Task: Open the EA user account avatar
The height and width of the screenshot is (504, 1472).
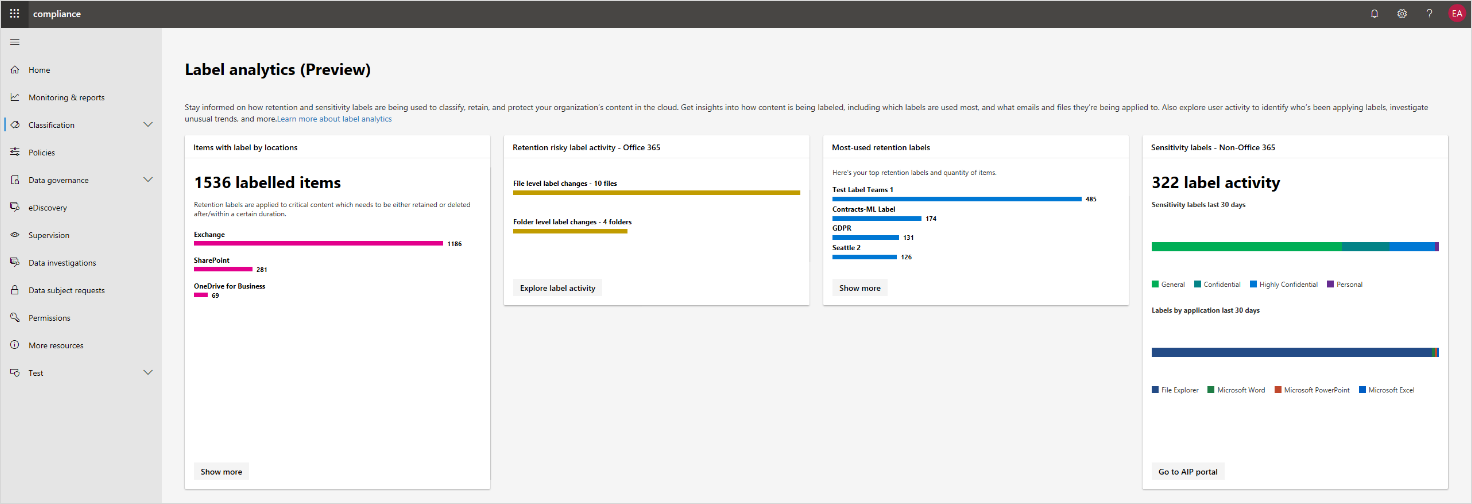Action: [1456, 14]
